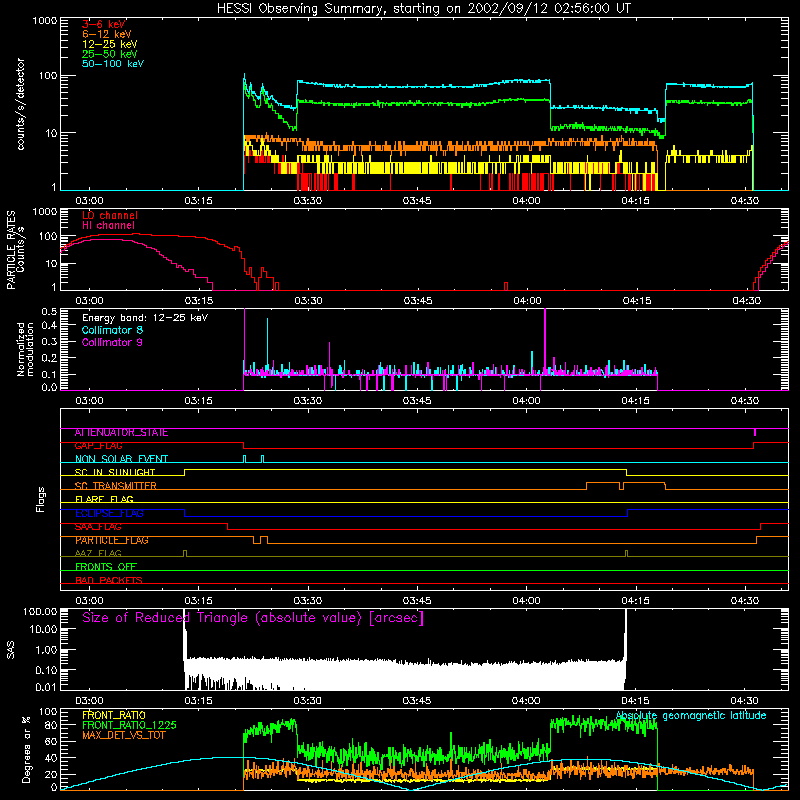Click the orange MAX_DET_VS_TOT legend entry

coord(123,735)
